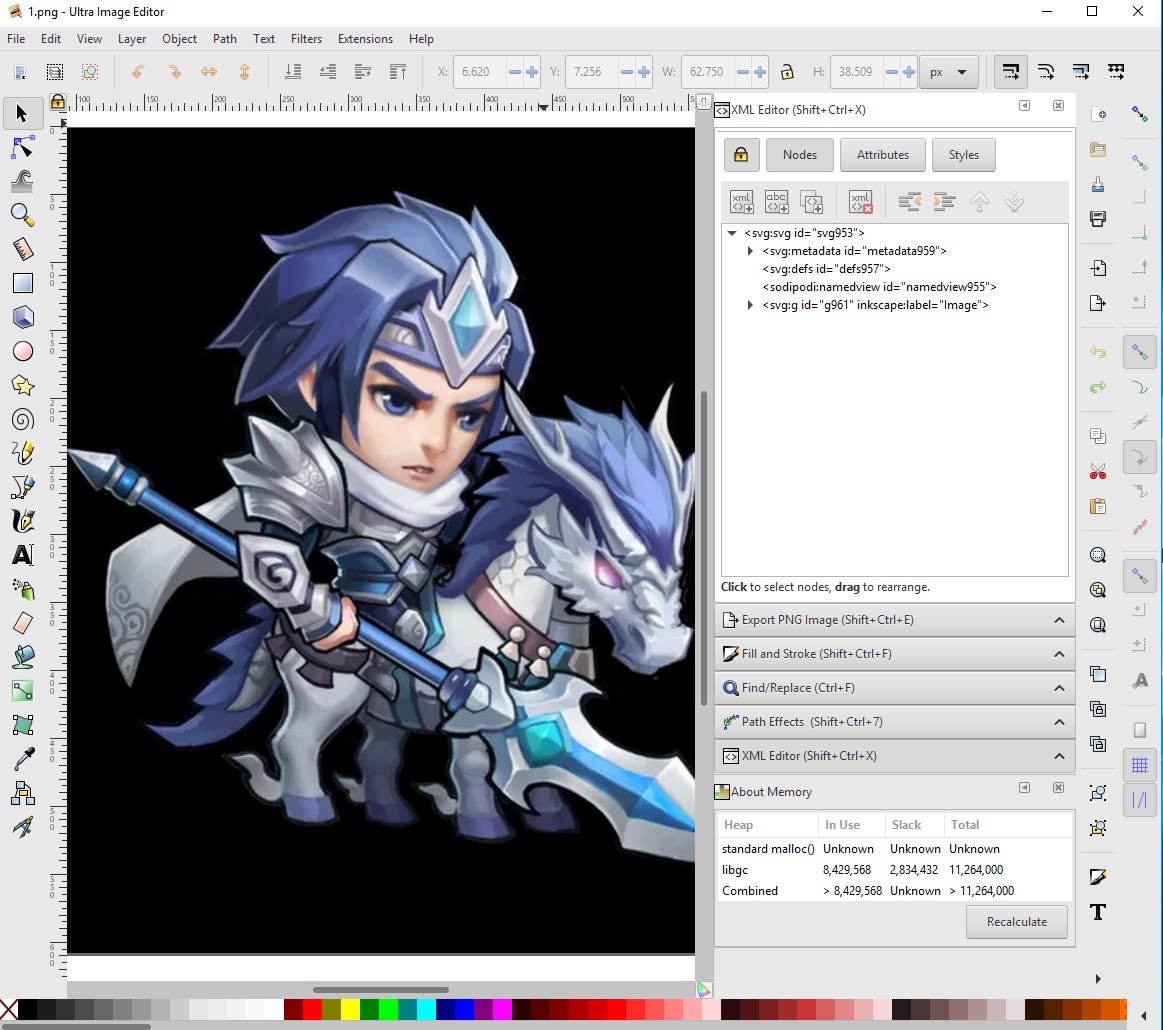Toggle the grid snapping button

[x=1139, y=766]
